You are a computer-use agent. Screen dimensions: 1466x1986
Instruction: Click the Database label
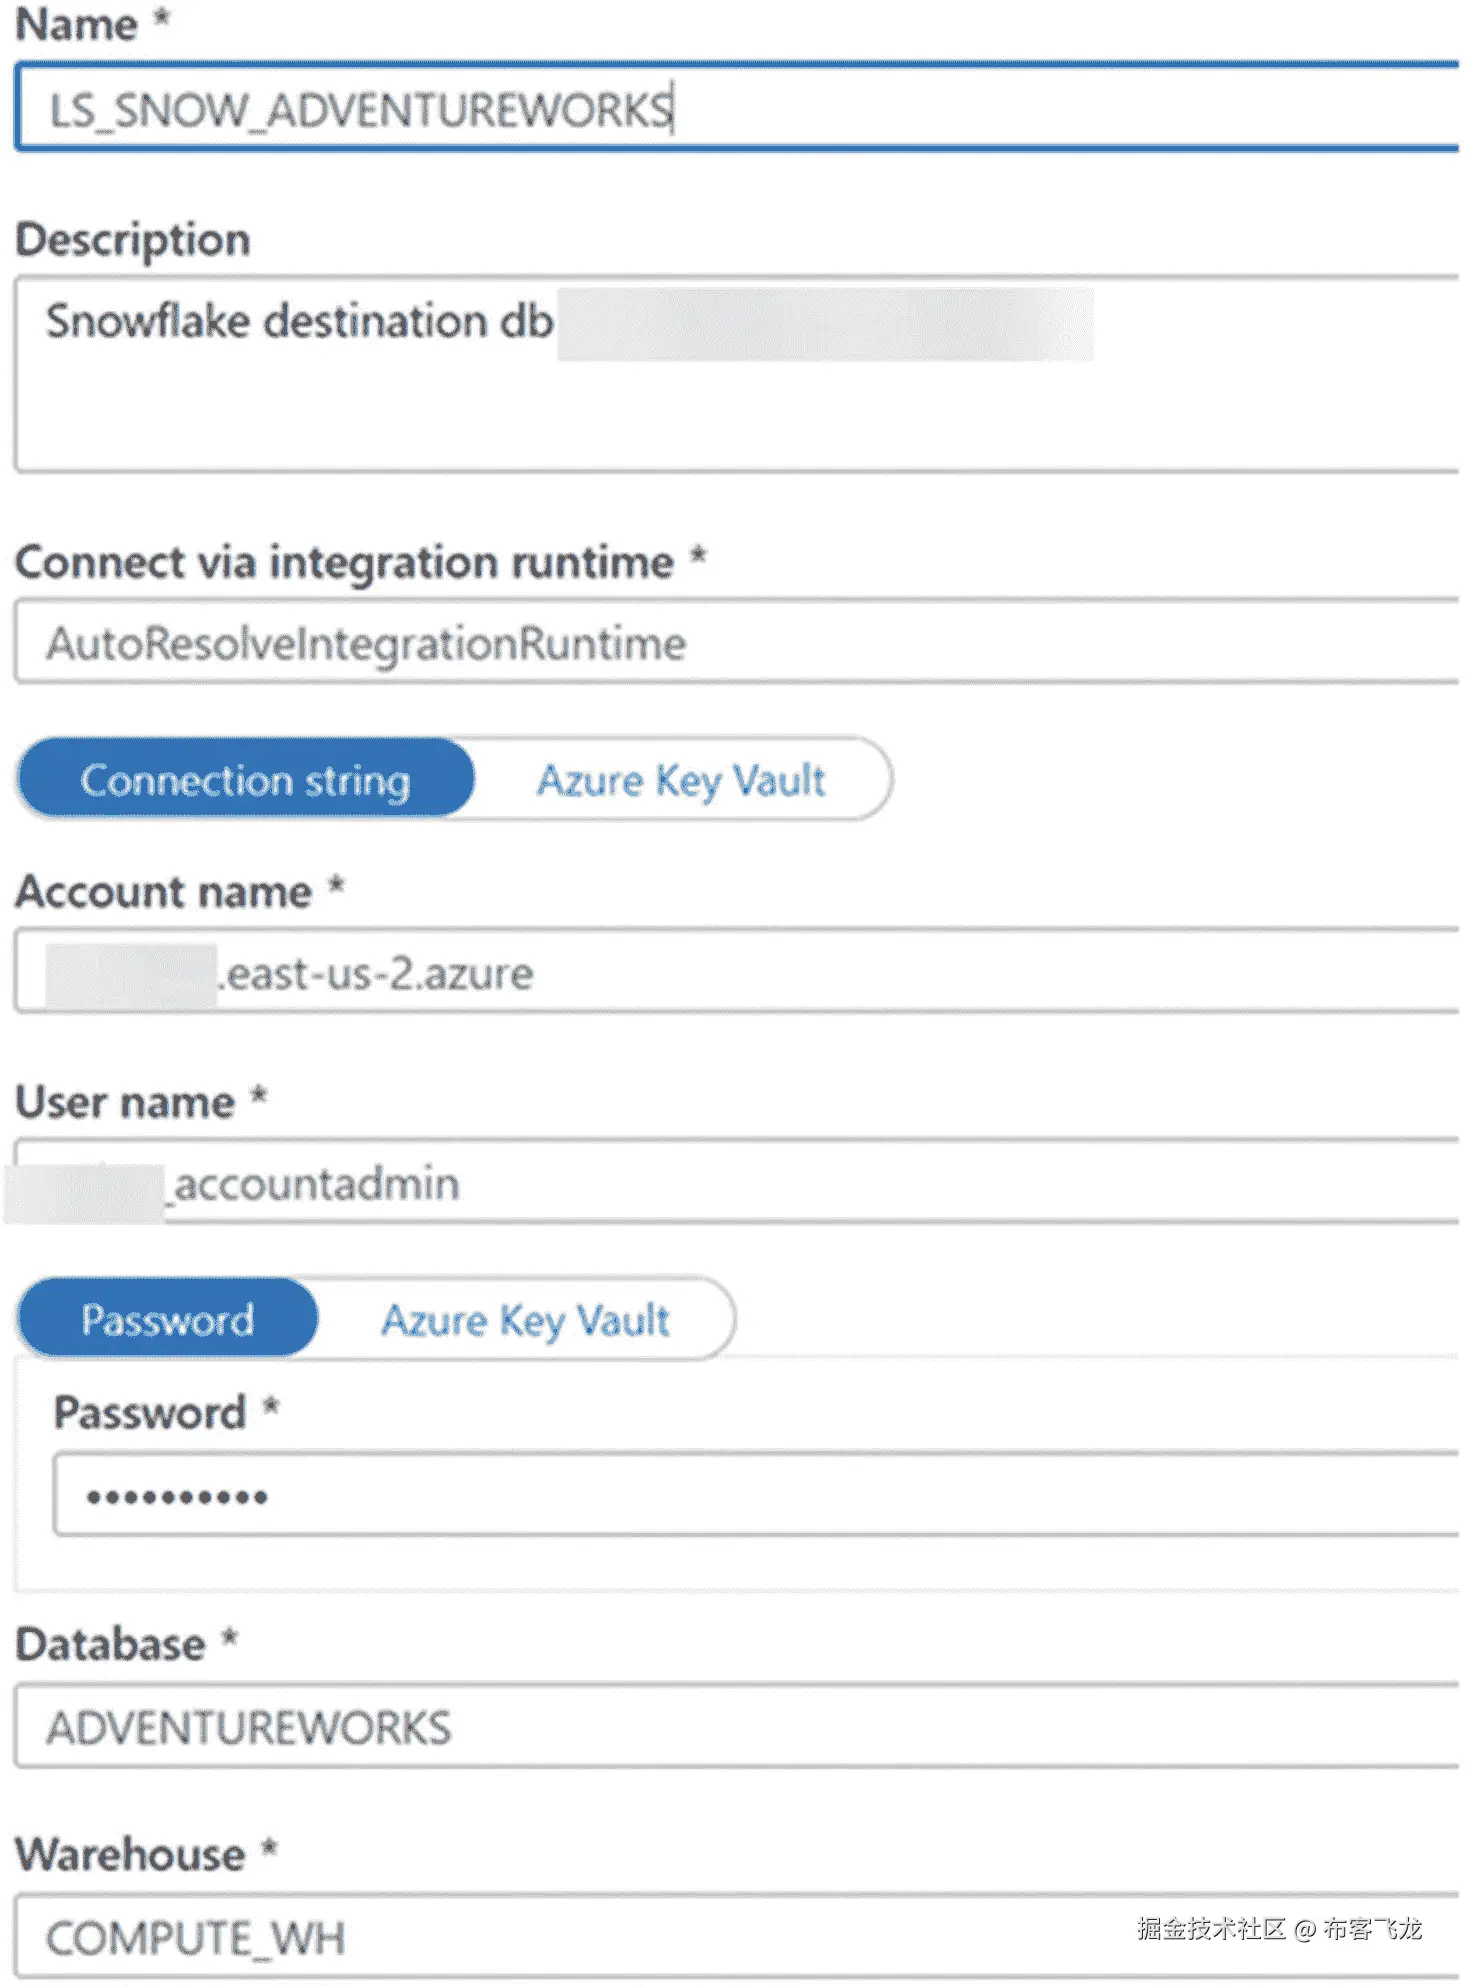(111, 1645)
